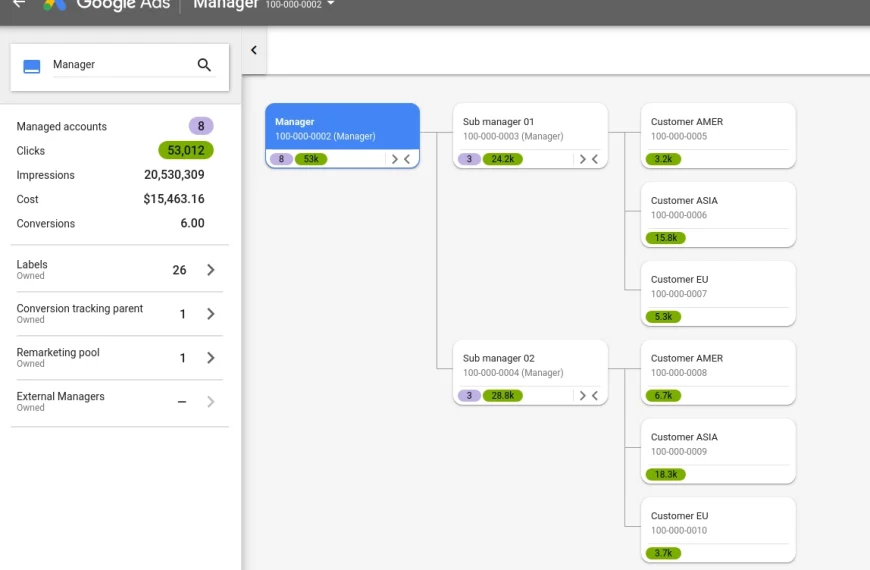Click the back arrow in the header
Image resolution: width=870 pixels, height=570 pixels.
click(19, 4)
